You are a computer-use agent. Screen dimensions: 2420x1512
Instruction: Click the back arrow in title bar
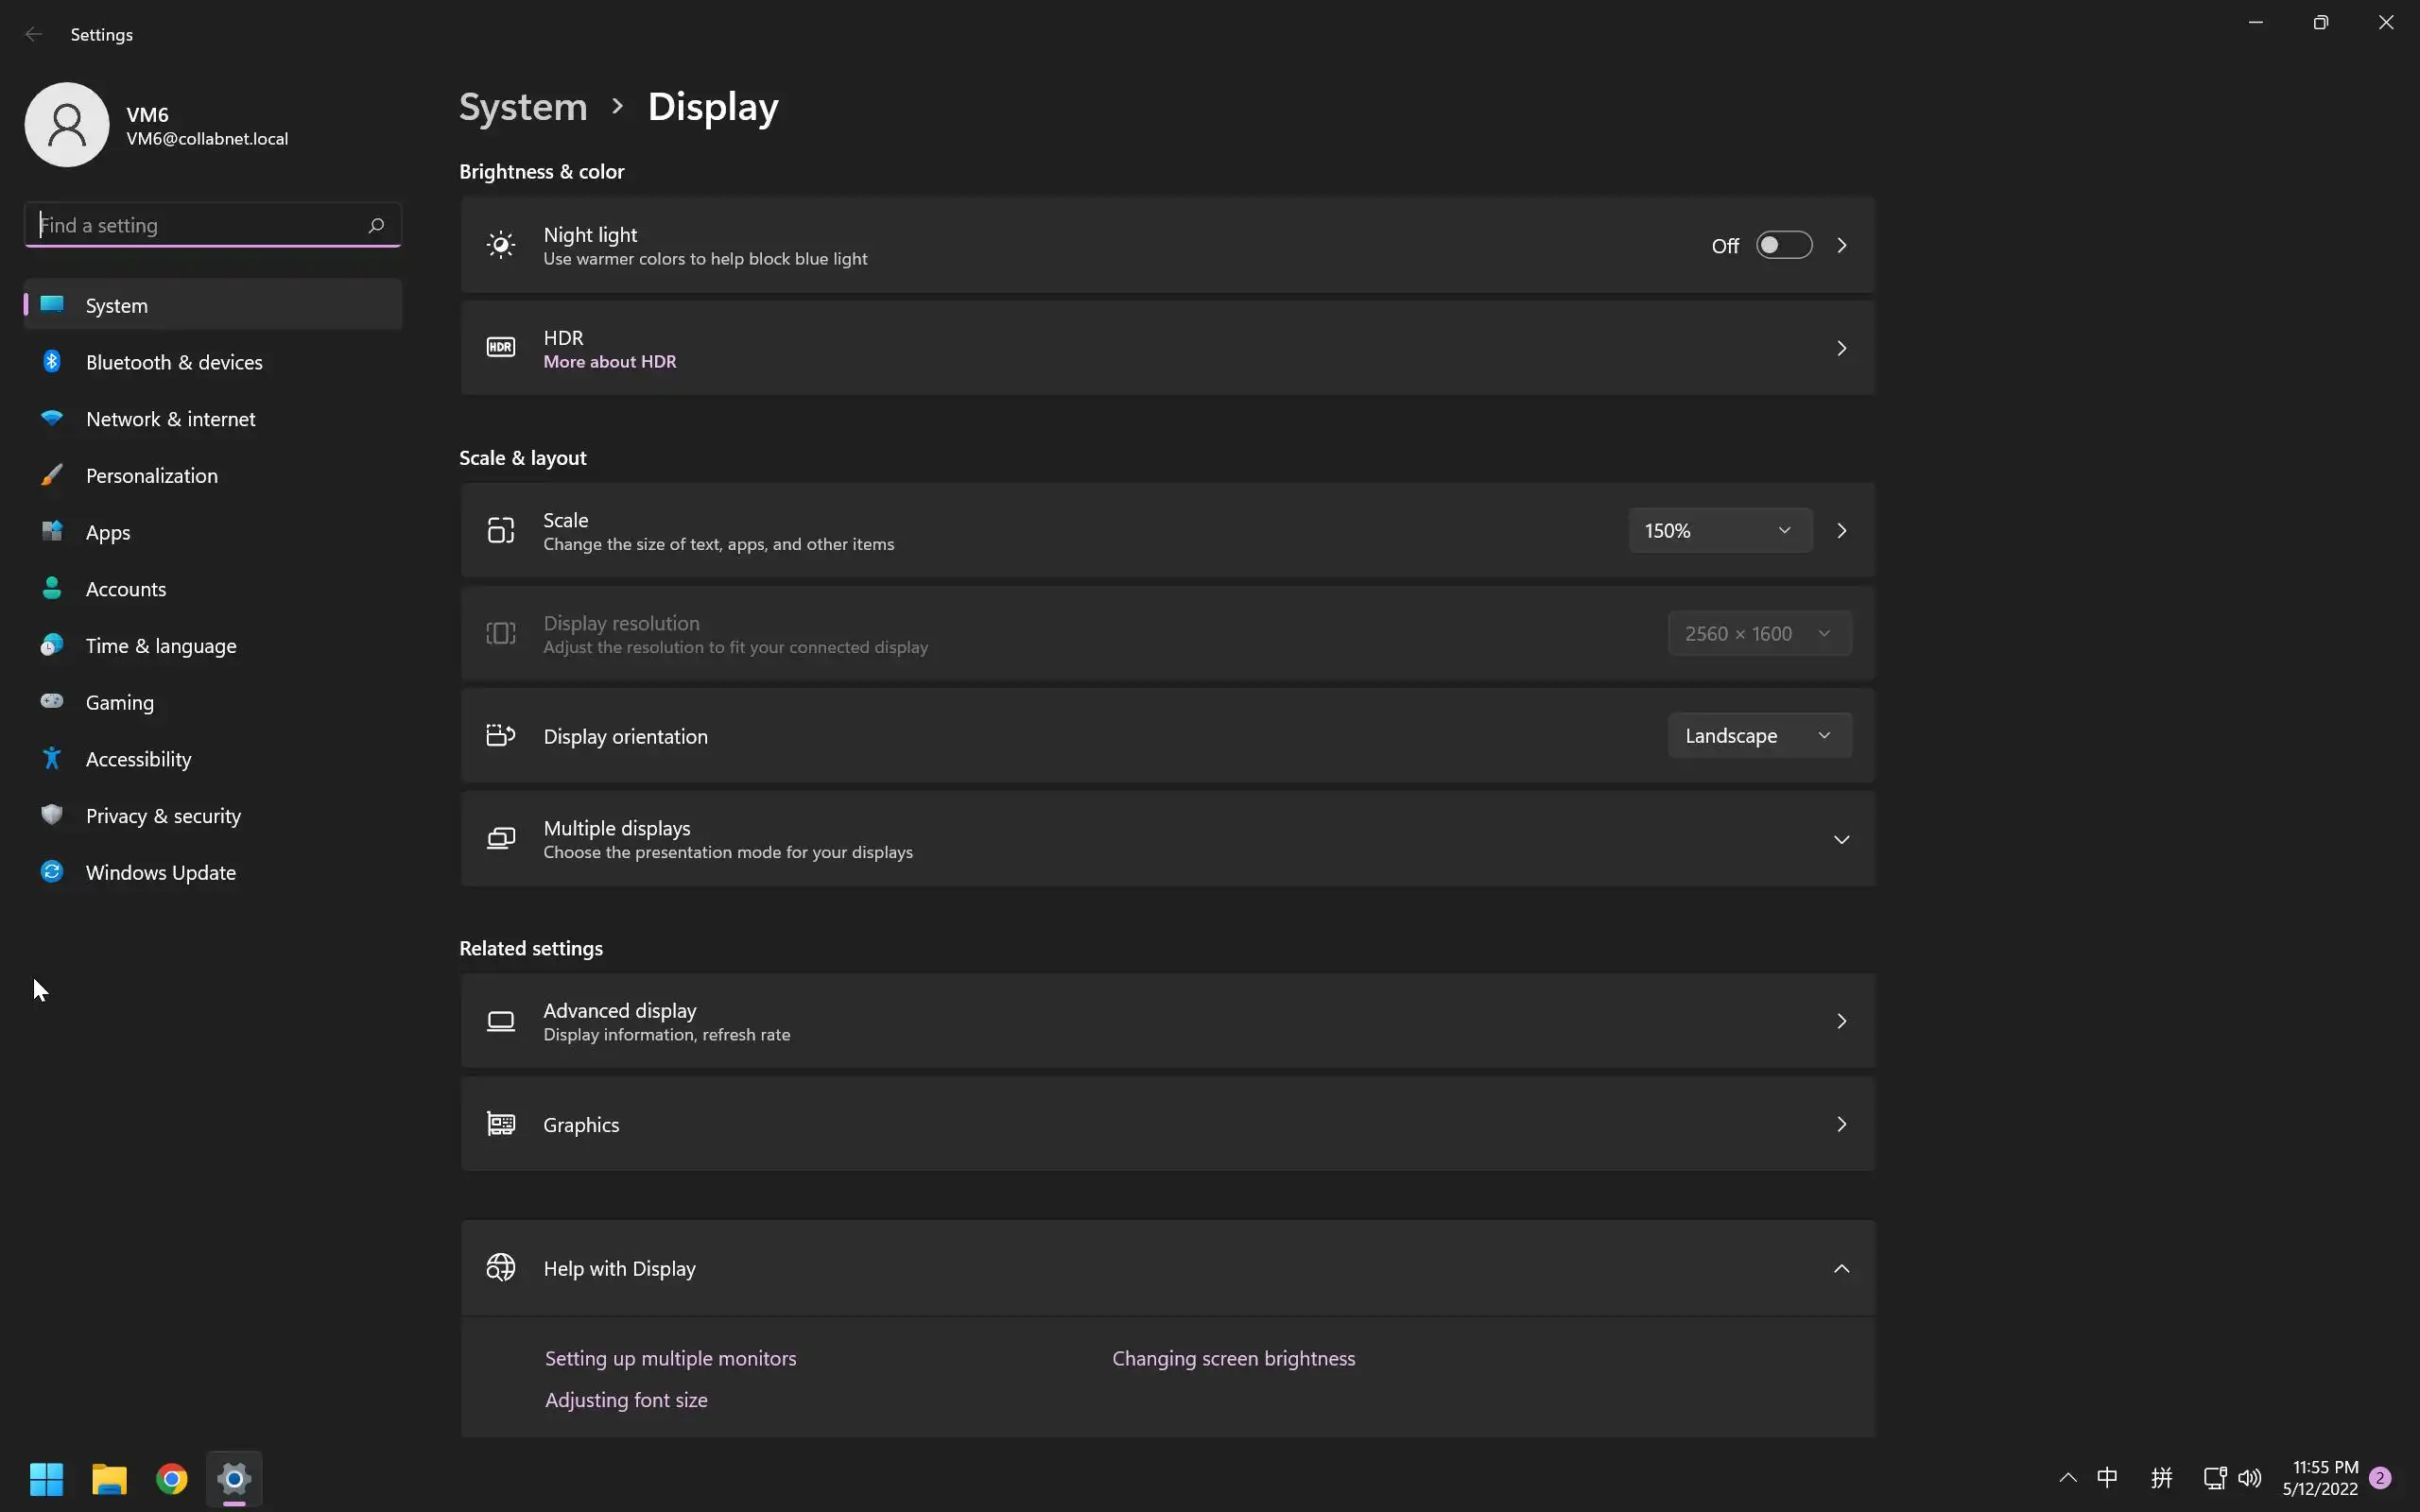click(34, 34)
